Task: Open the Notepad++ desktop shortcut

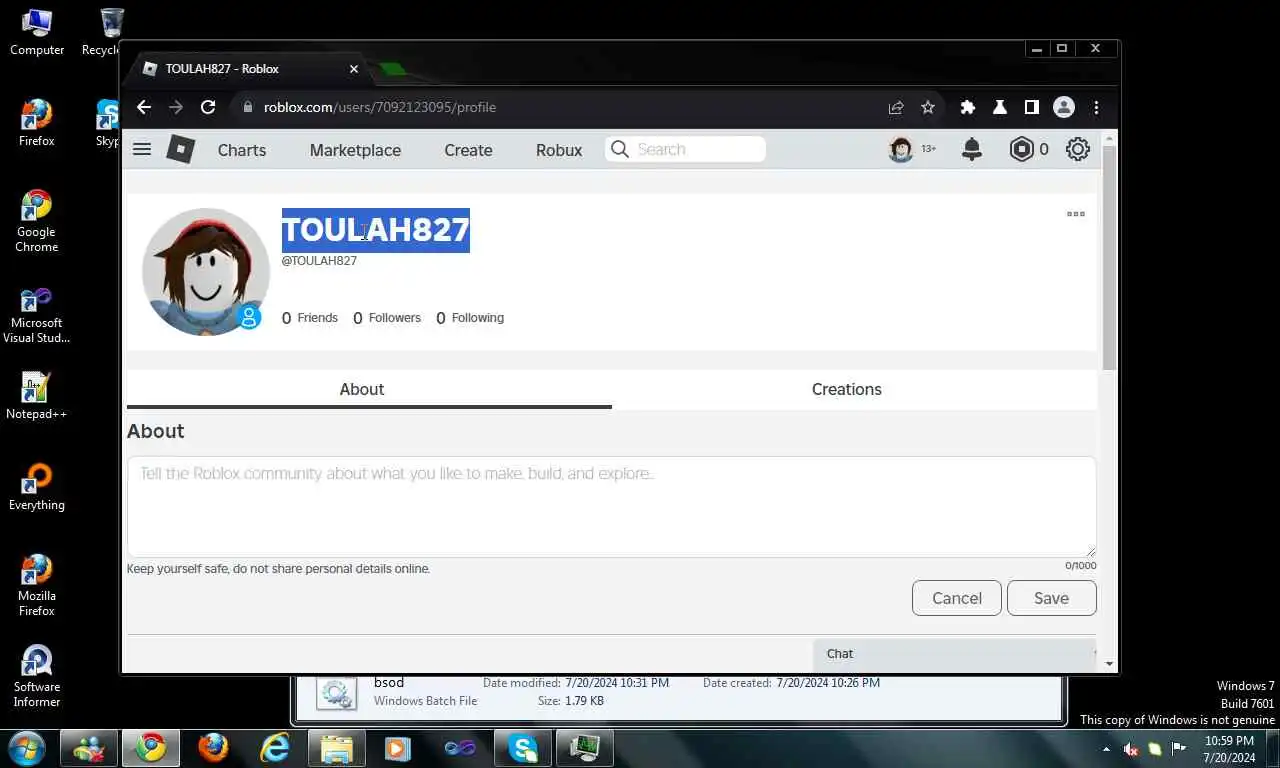Action: point(37,396)
